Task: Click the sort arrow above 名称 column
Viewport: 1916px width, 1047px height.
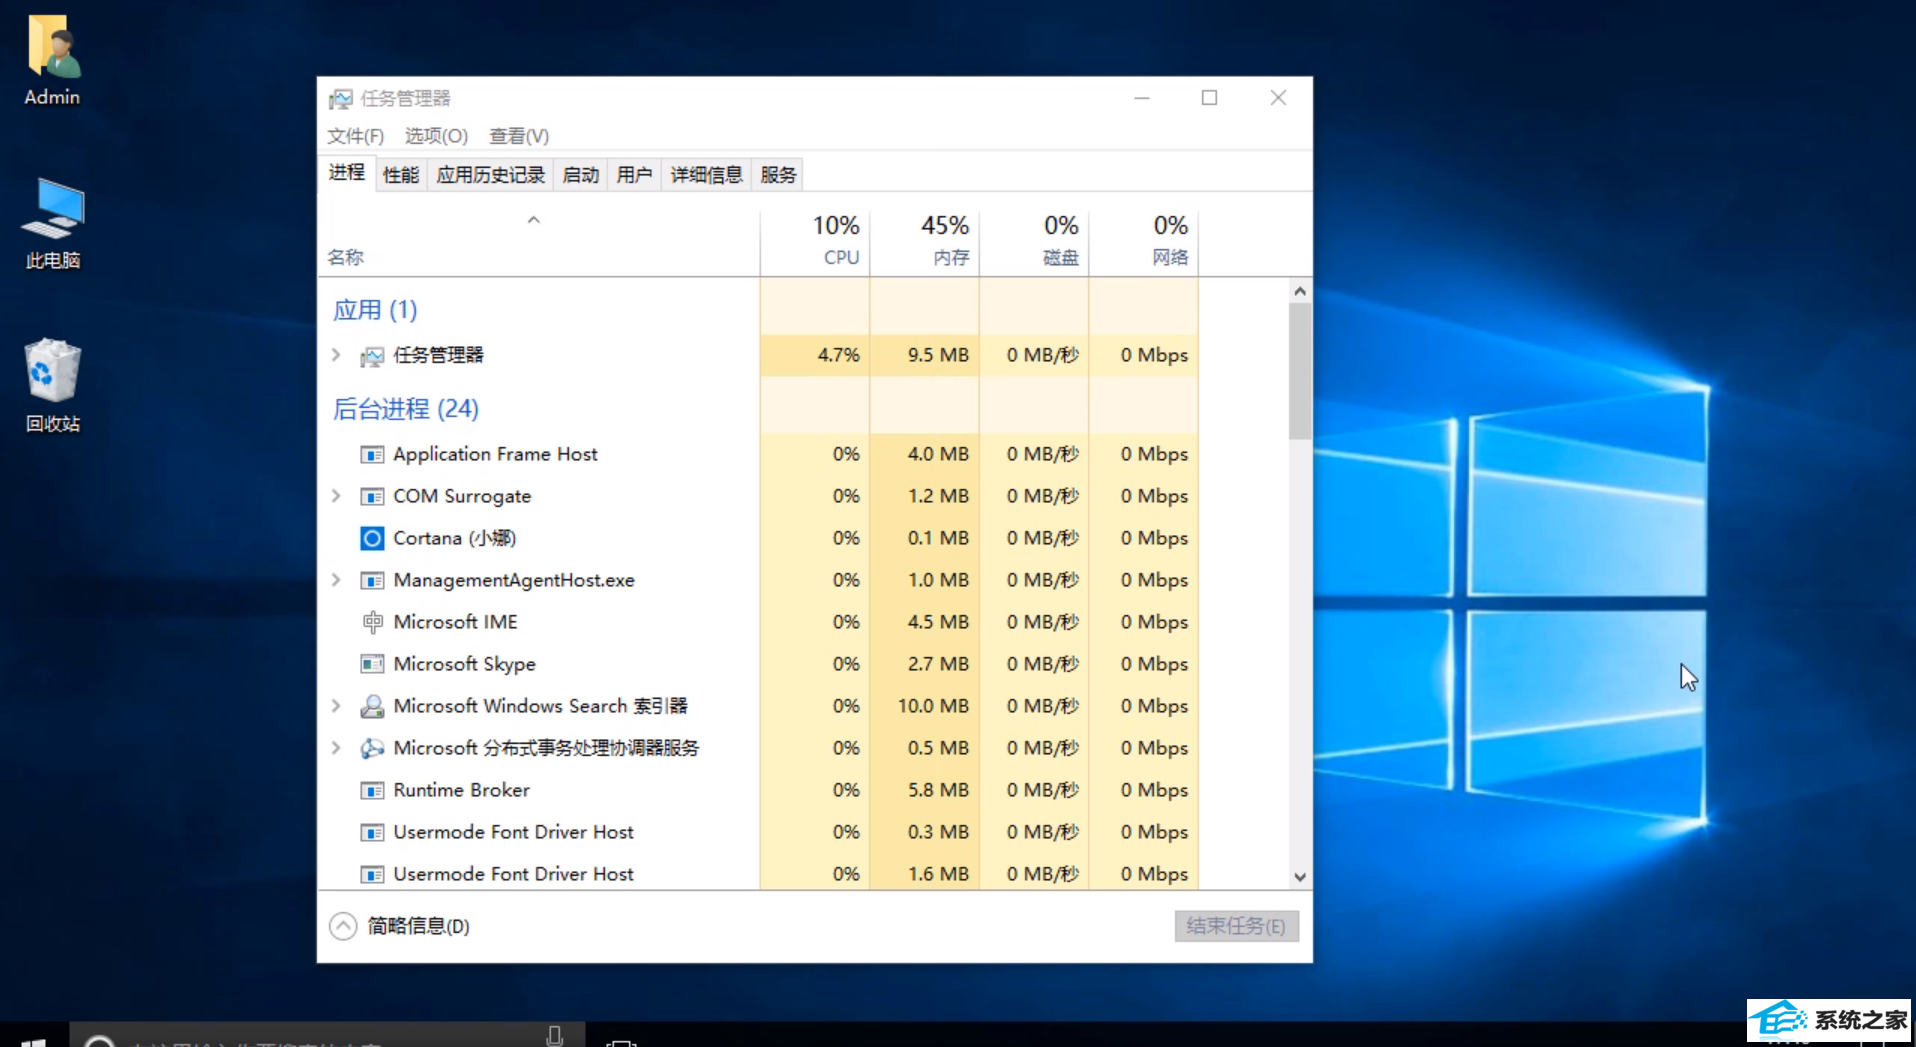Action: point(534,220)
